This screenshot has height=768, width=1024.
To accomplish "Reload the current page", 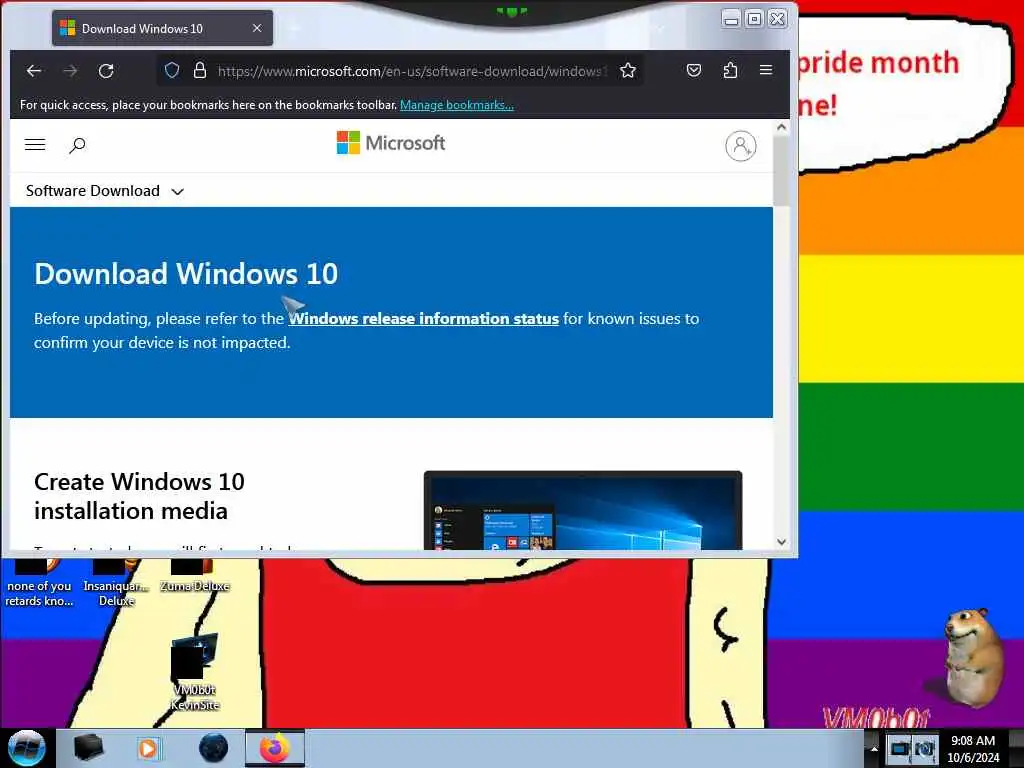I will coord(106,71).
